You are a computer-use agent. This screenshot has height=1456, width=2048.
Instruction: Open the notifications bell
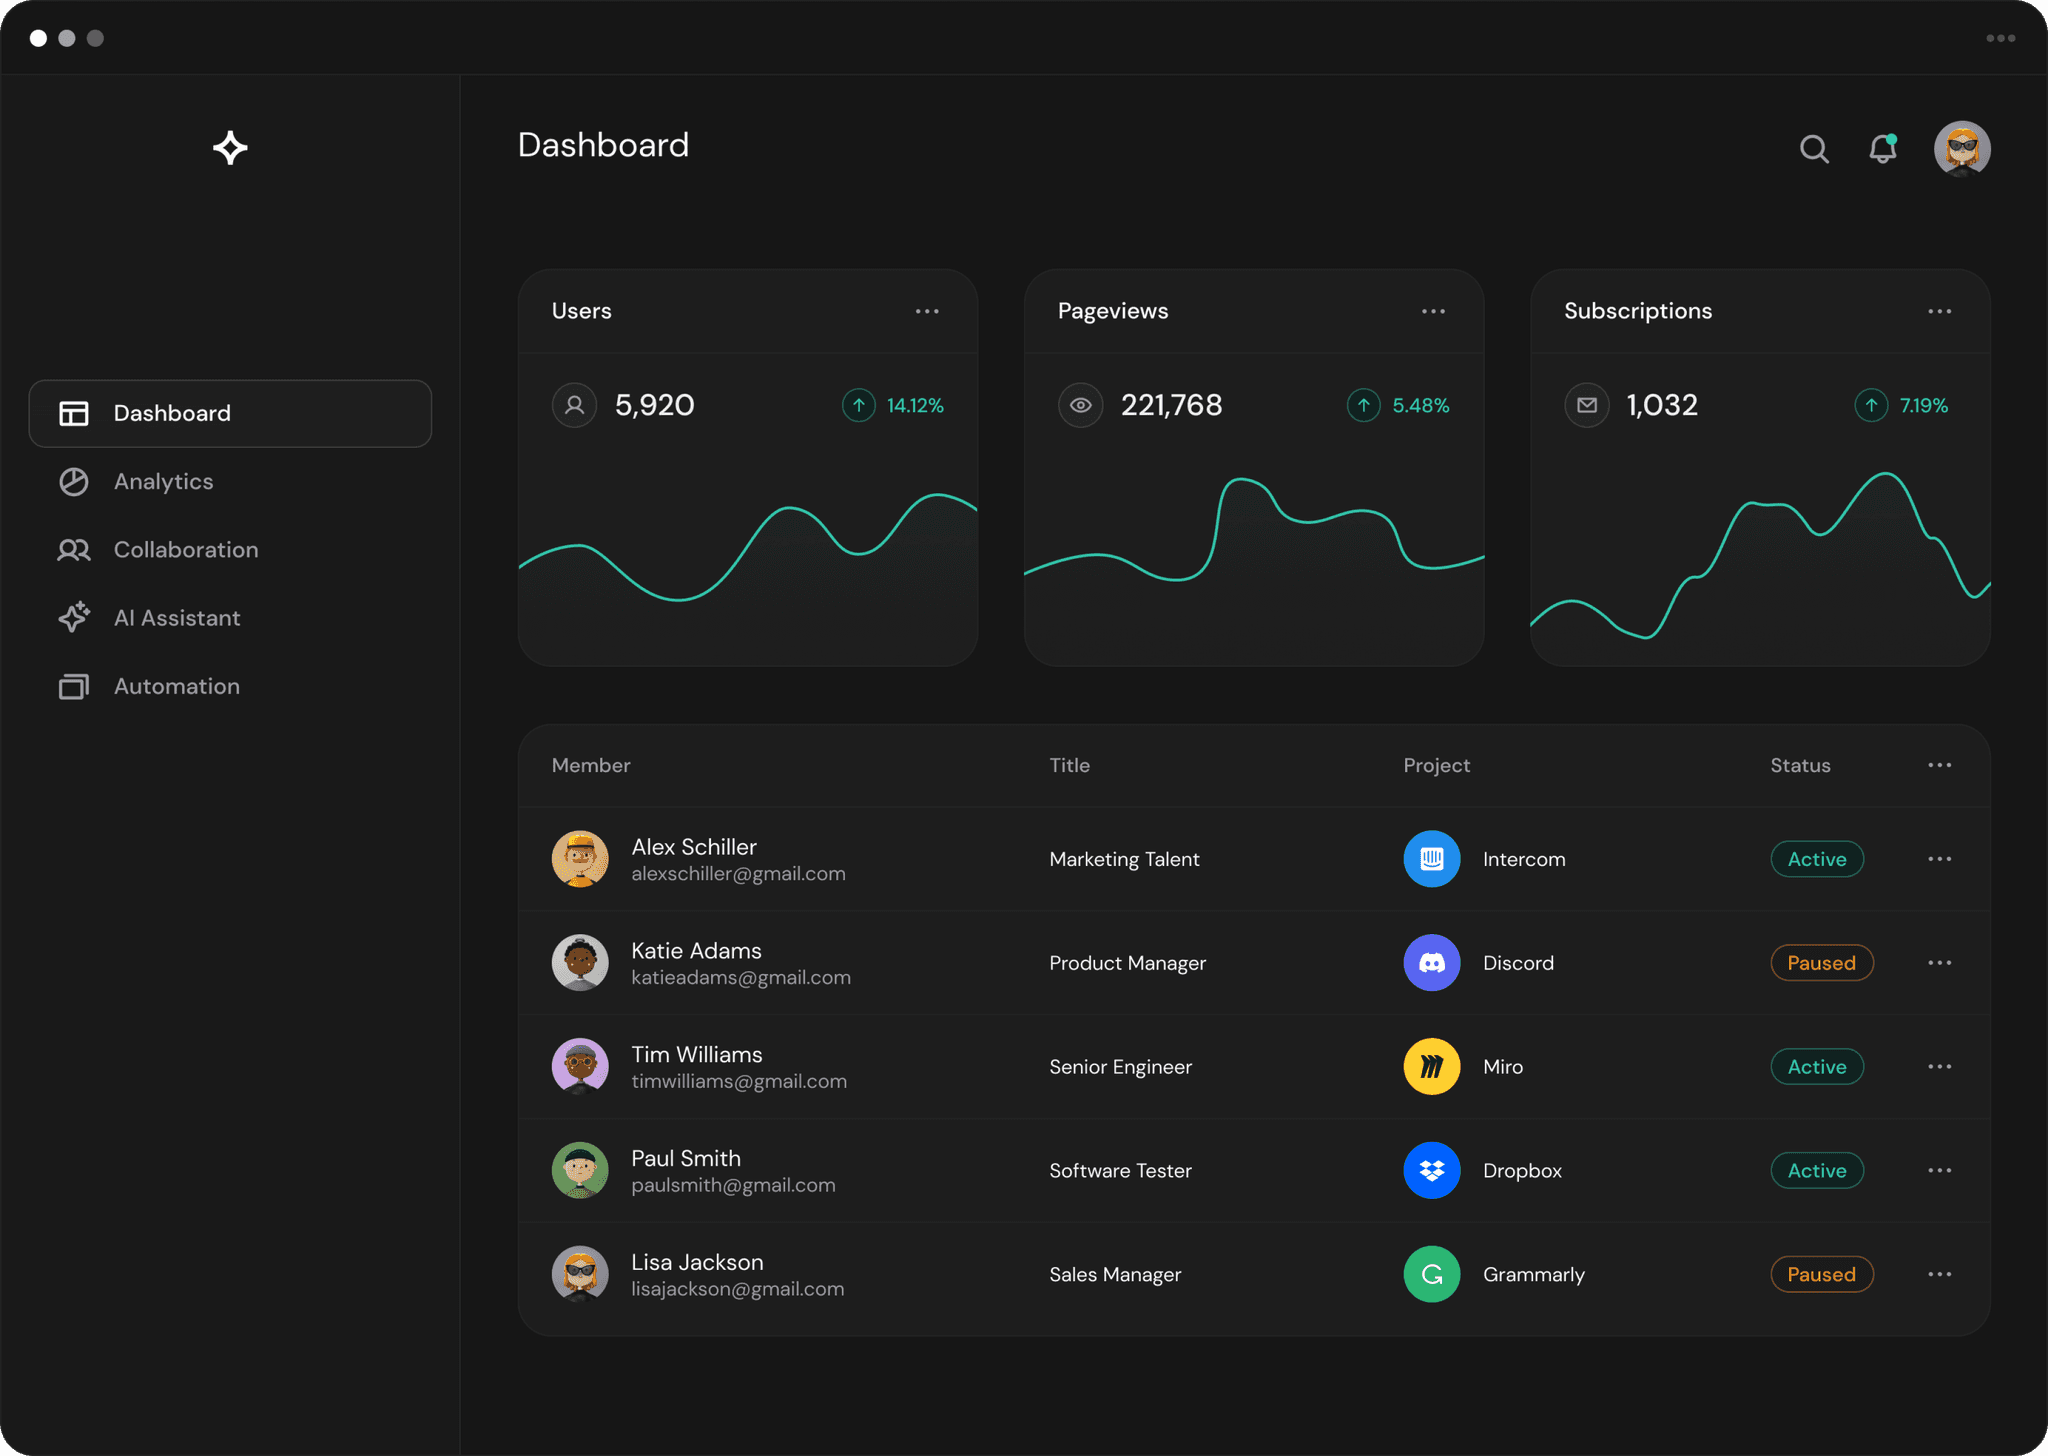[x=1883, y=149]
